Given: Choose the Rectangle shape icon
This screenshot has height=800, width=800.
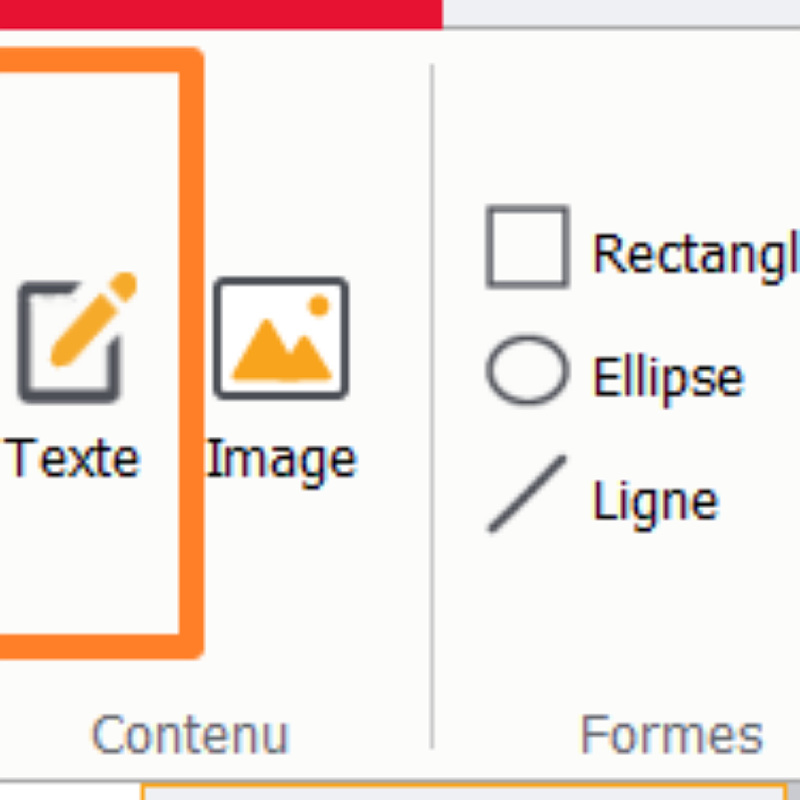Looking at the screenshot, I should click(527, 247).
